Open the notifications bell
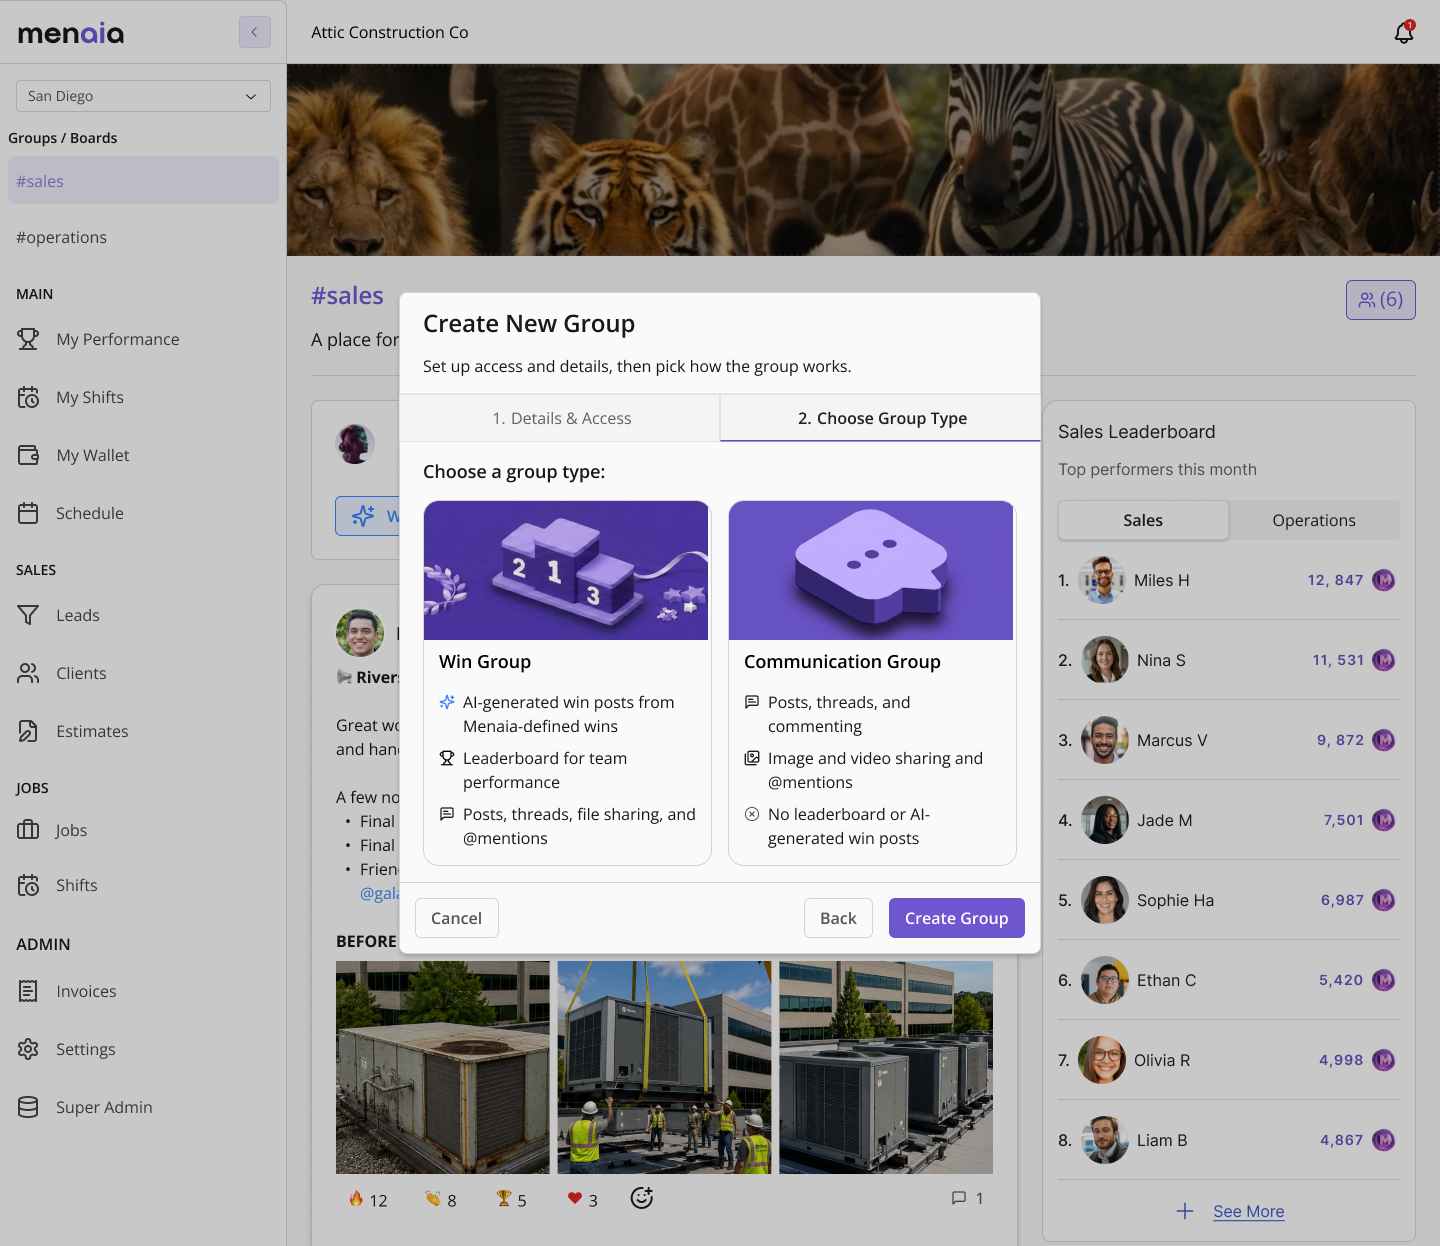Viewport: 1440px width, 1246px height. click(x=1404, y=32)
